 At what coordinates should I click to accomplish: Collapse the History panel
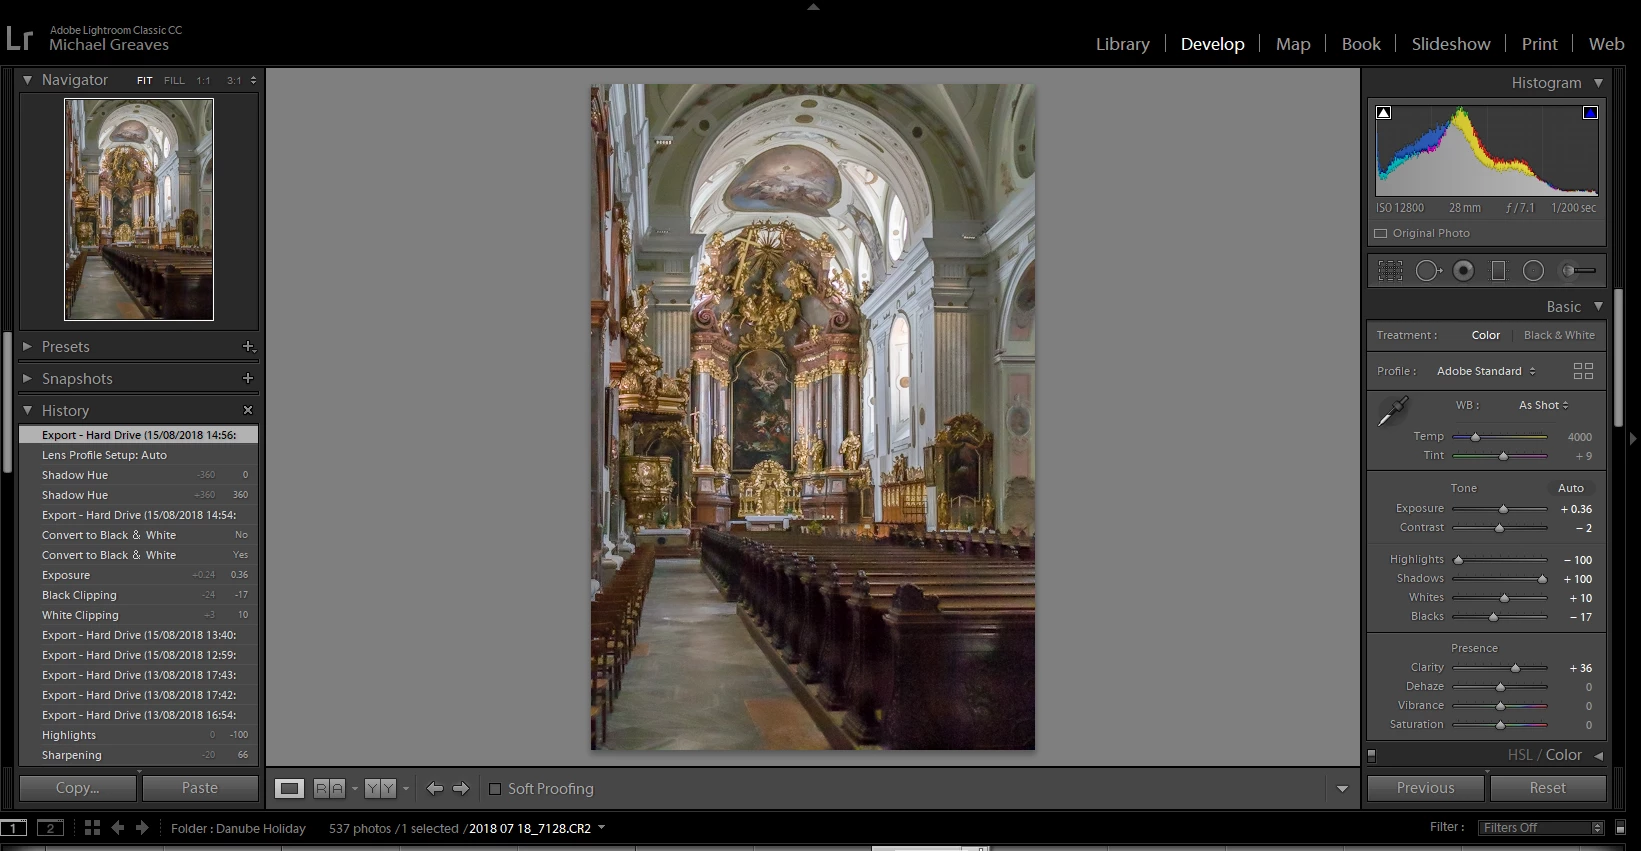tap(27, 410)
